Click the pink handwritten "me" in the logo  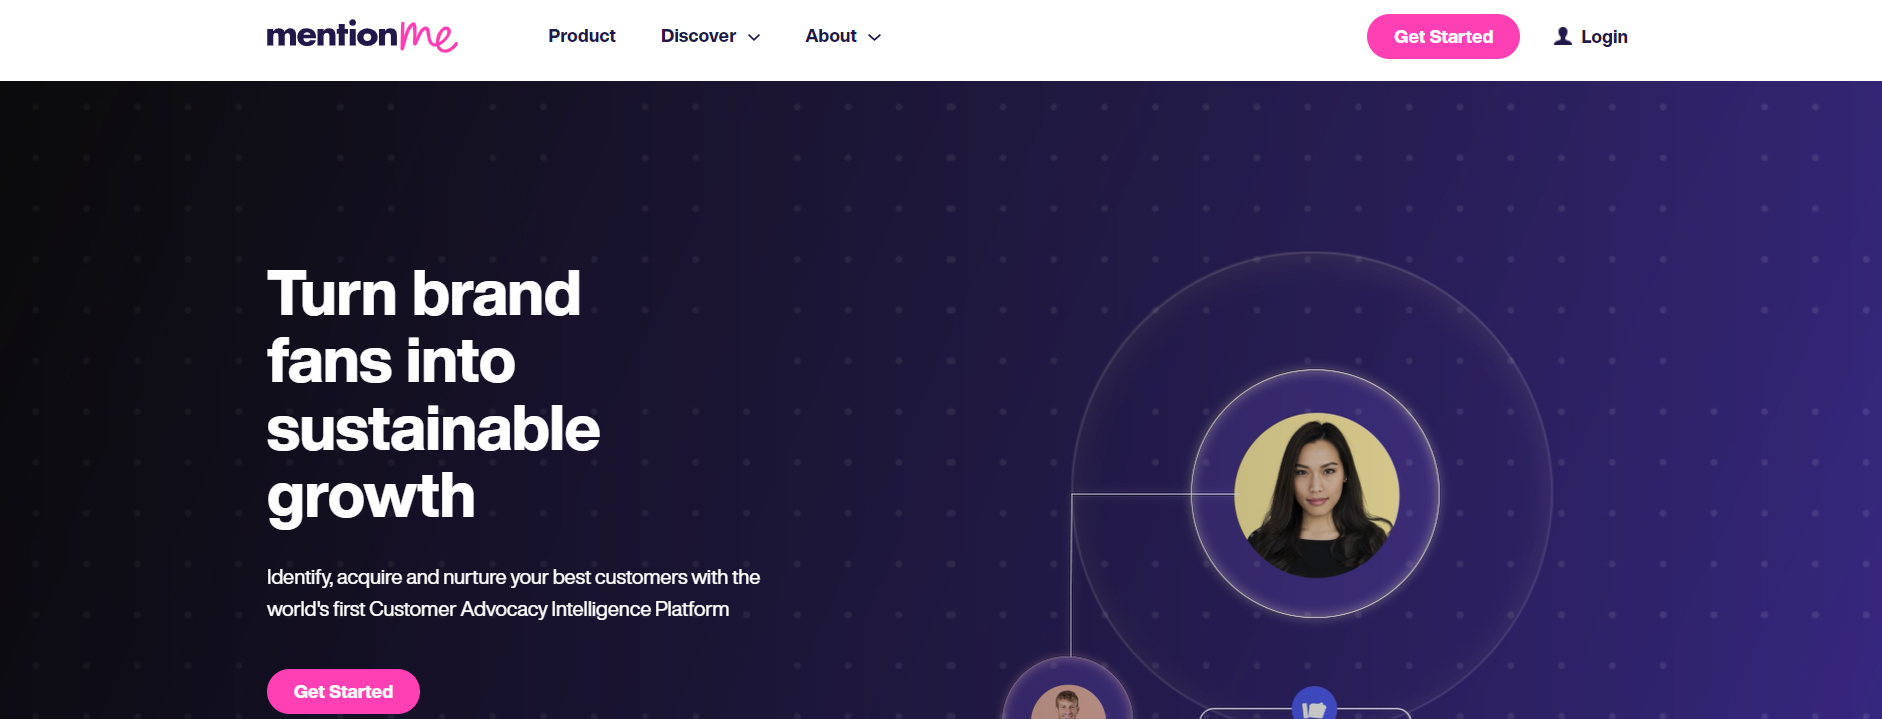[429, 37]
